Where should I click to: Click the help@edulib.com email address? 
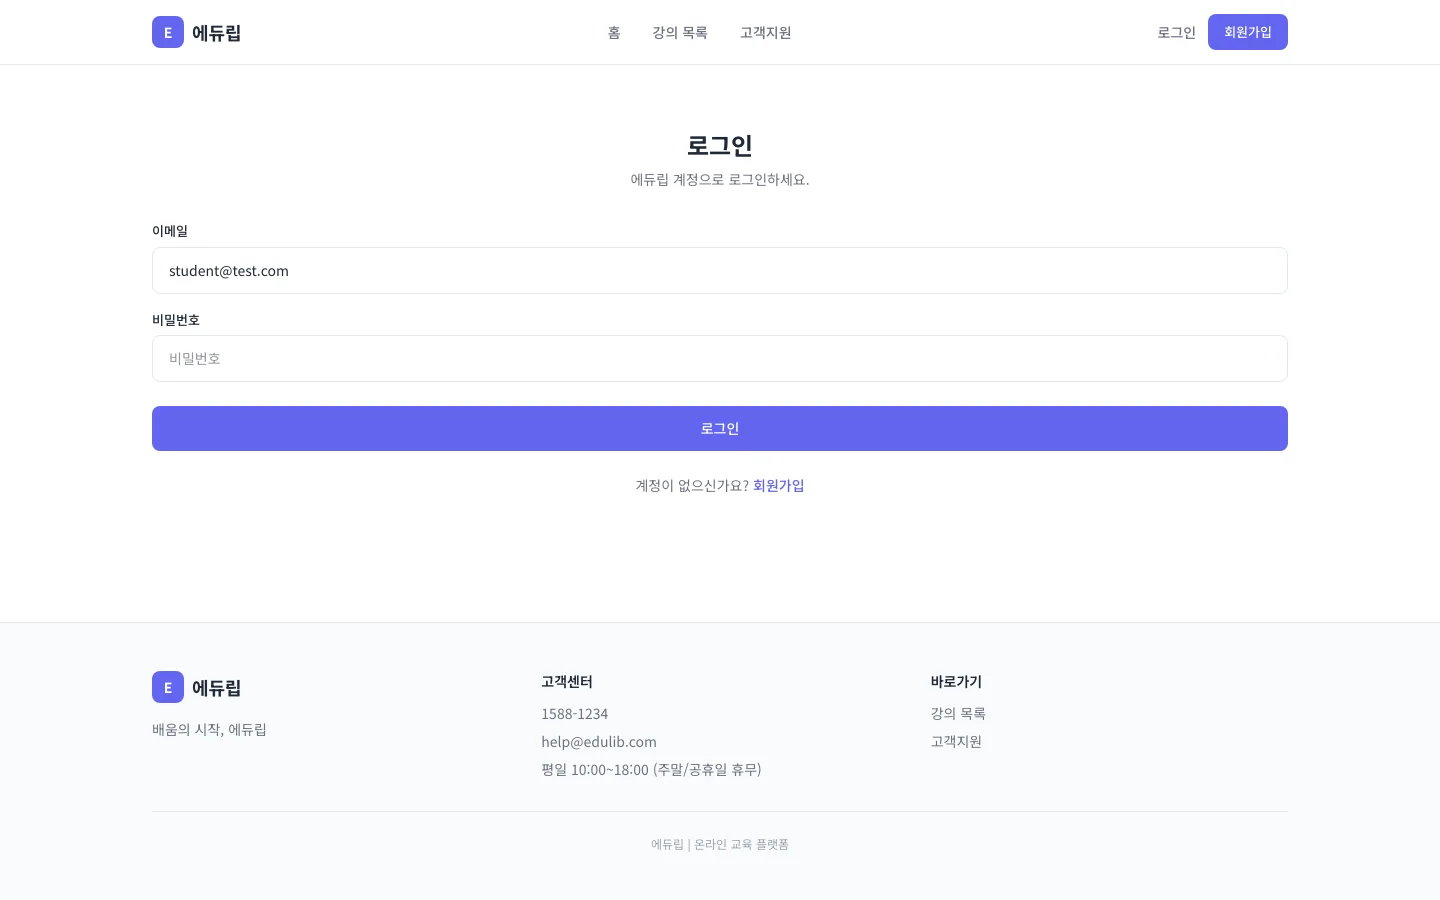point(598,741)
